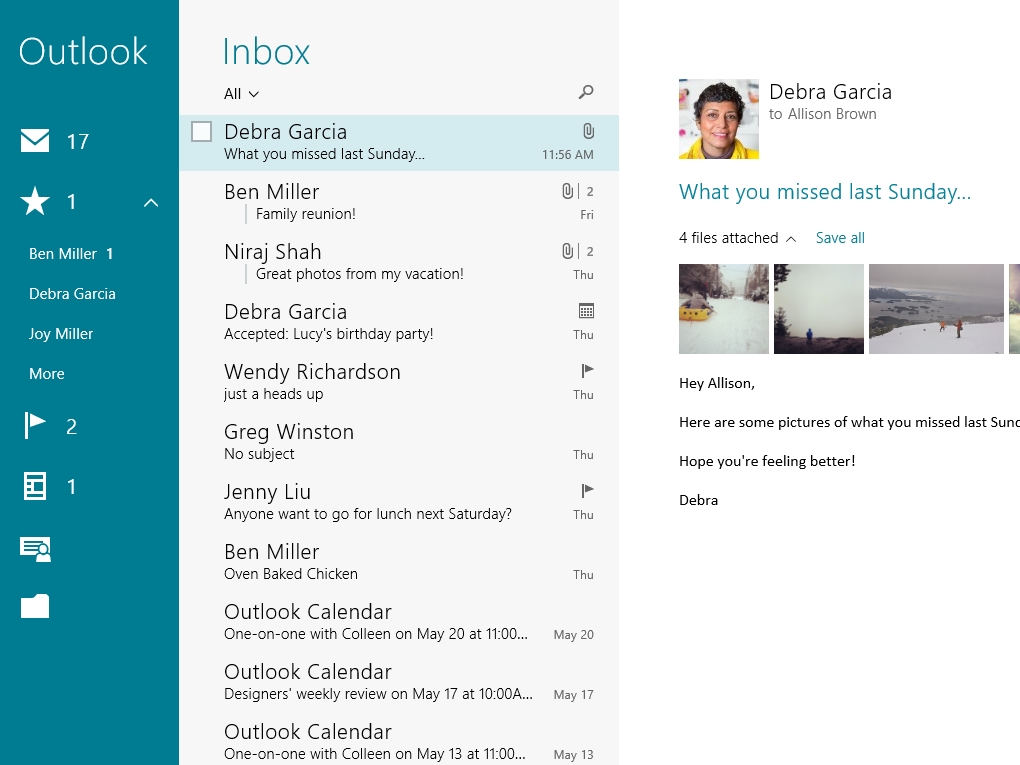Click the flag on Wendy Richardson's email

(x=587, y=371)
